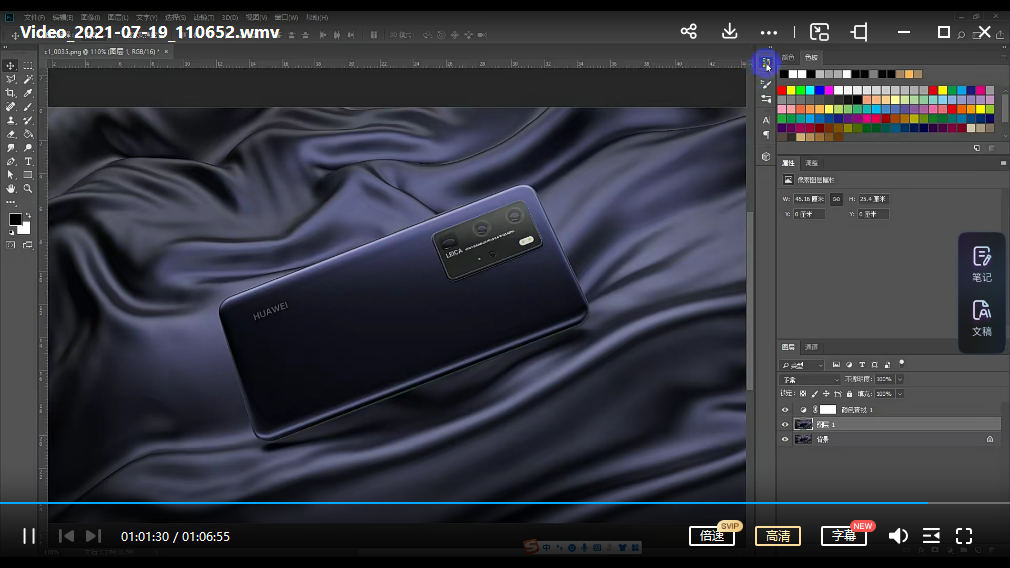Open the Edit Toolbar three-dots button
This screenshot has width=1010, height=568.
10,202
